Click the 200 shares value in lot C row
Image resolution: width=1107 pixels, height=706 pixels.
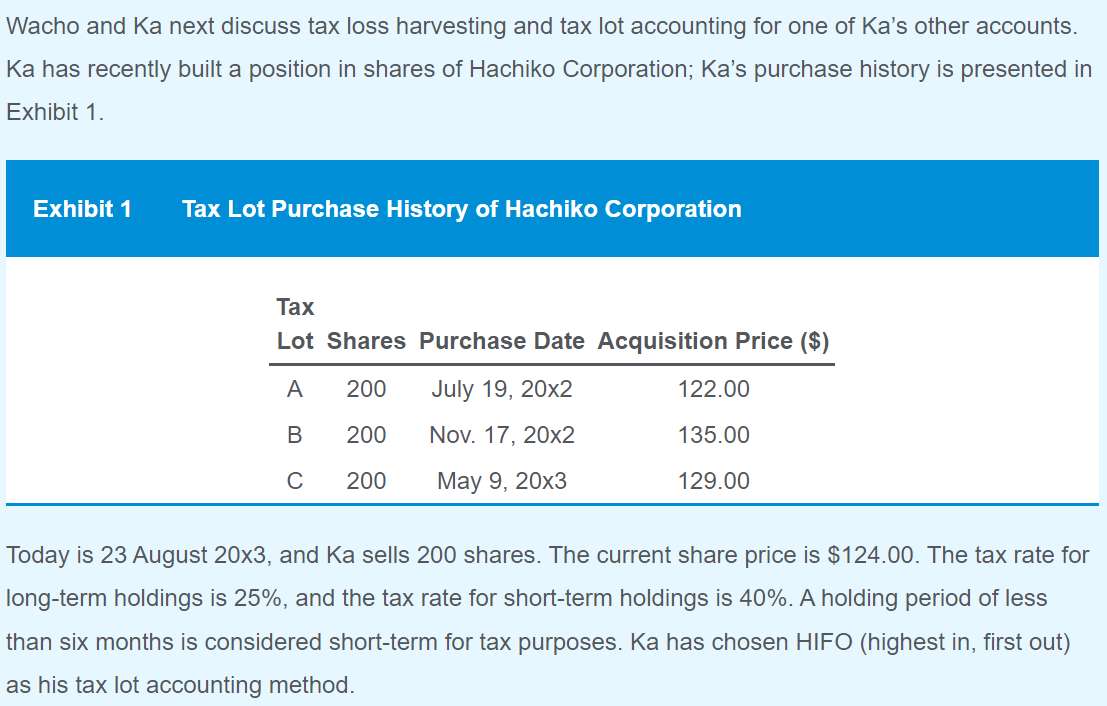(x=366, y=481)
